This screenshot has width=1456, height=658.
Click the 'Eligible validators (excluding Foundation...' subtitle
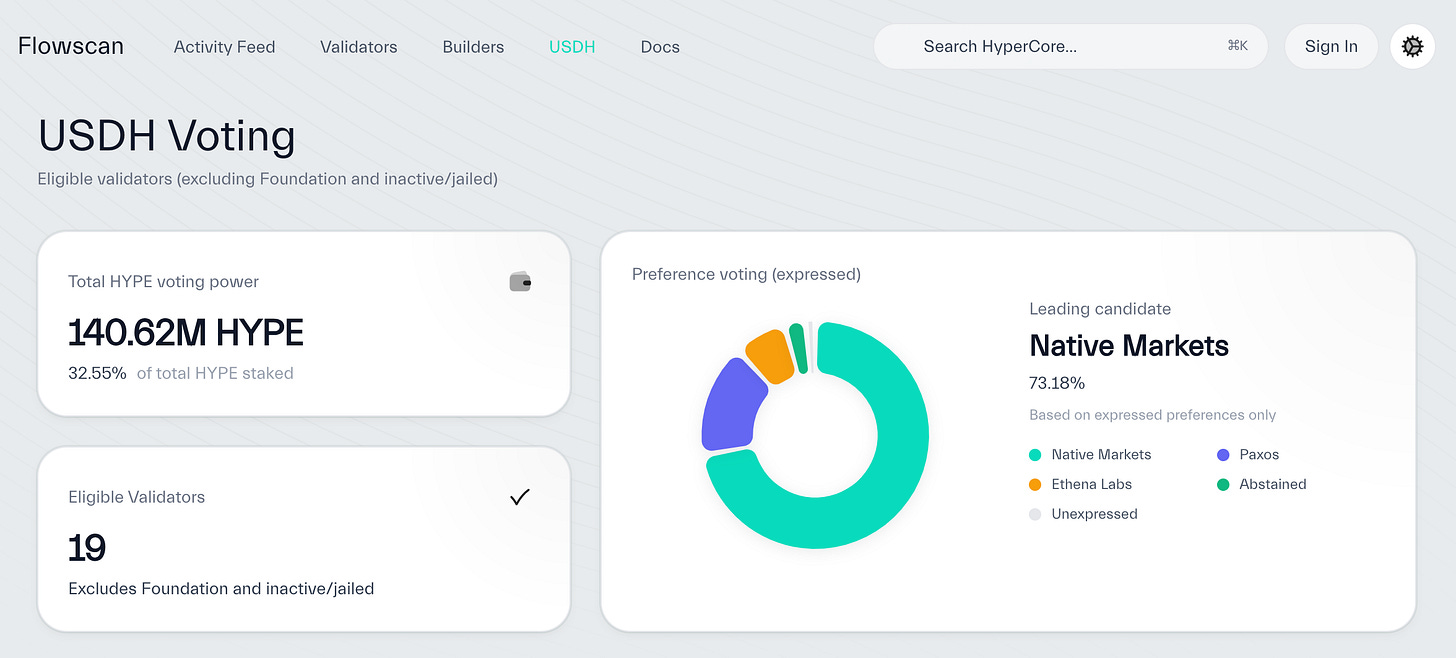coord(267,179)
